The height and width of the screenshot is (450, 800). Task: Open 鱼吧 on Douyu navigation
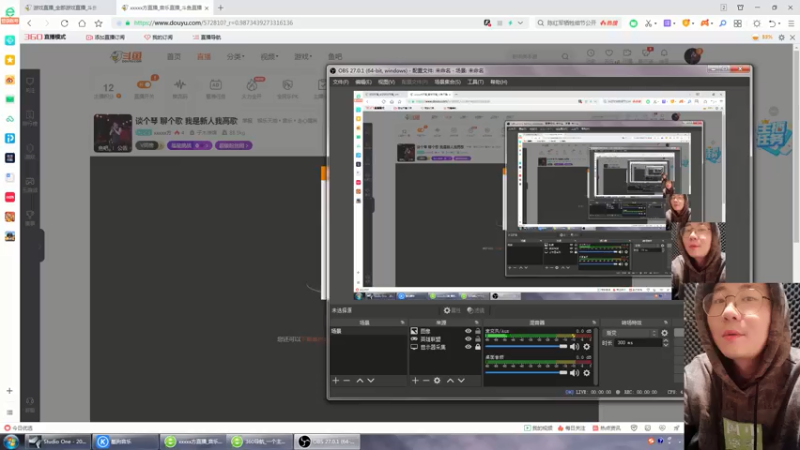(x=335, y=57)
